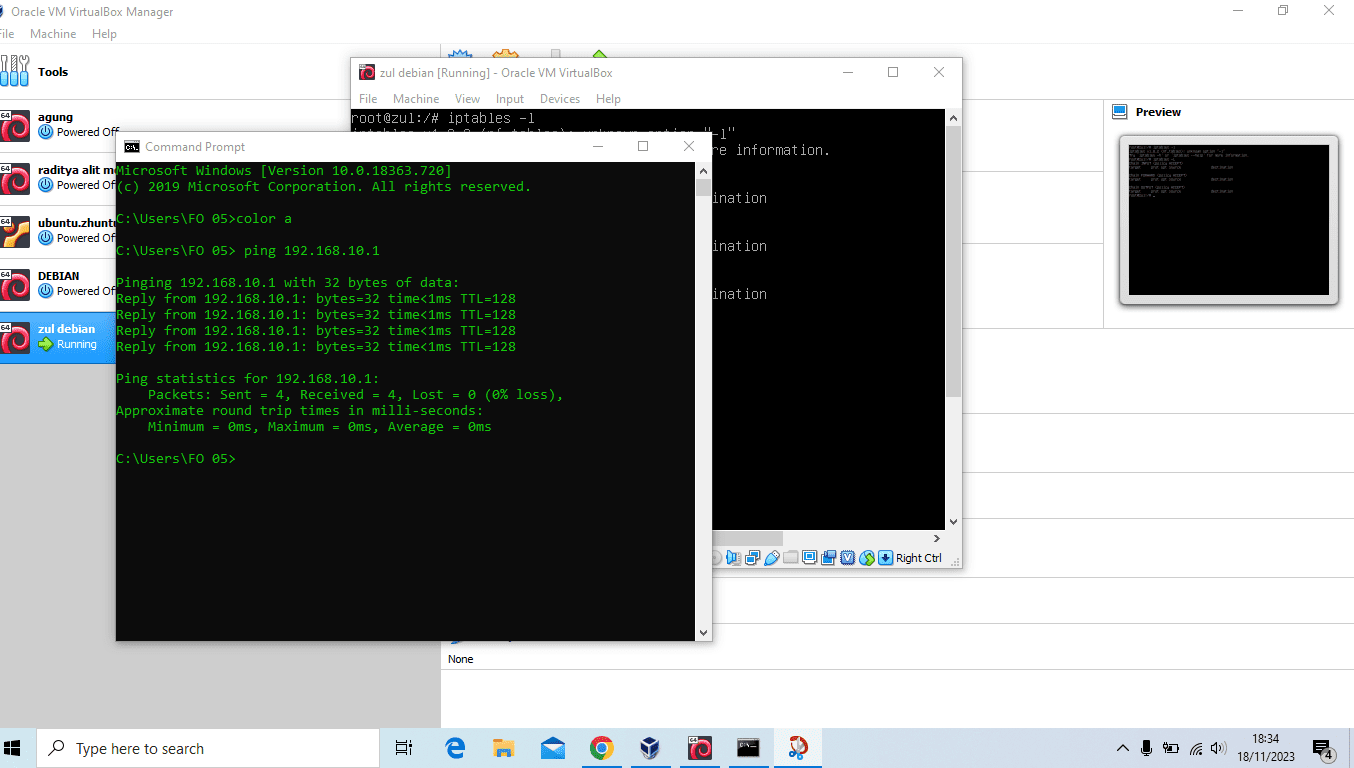Switch to Snipping Tool on the taskbar

797,748
